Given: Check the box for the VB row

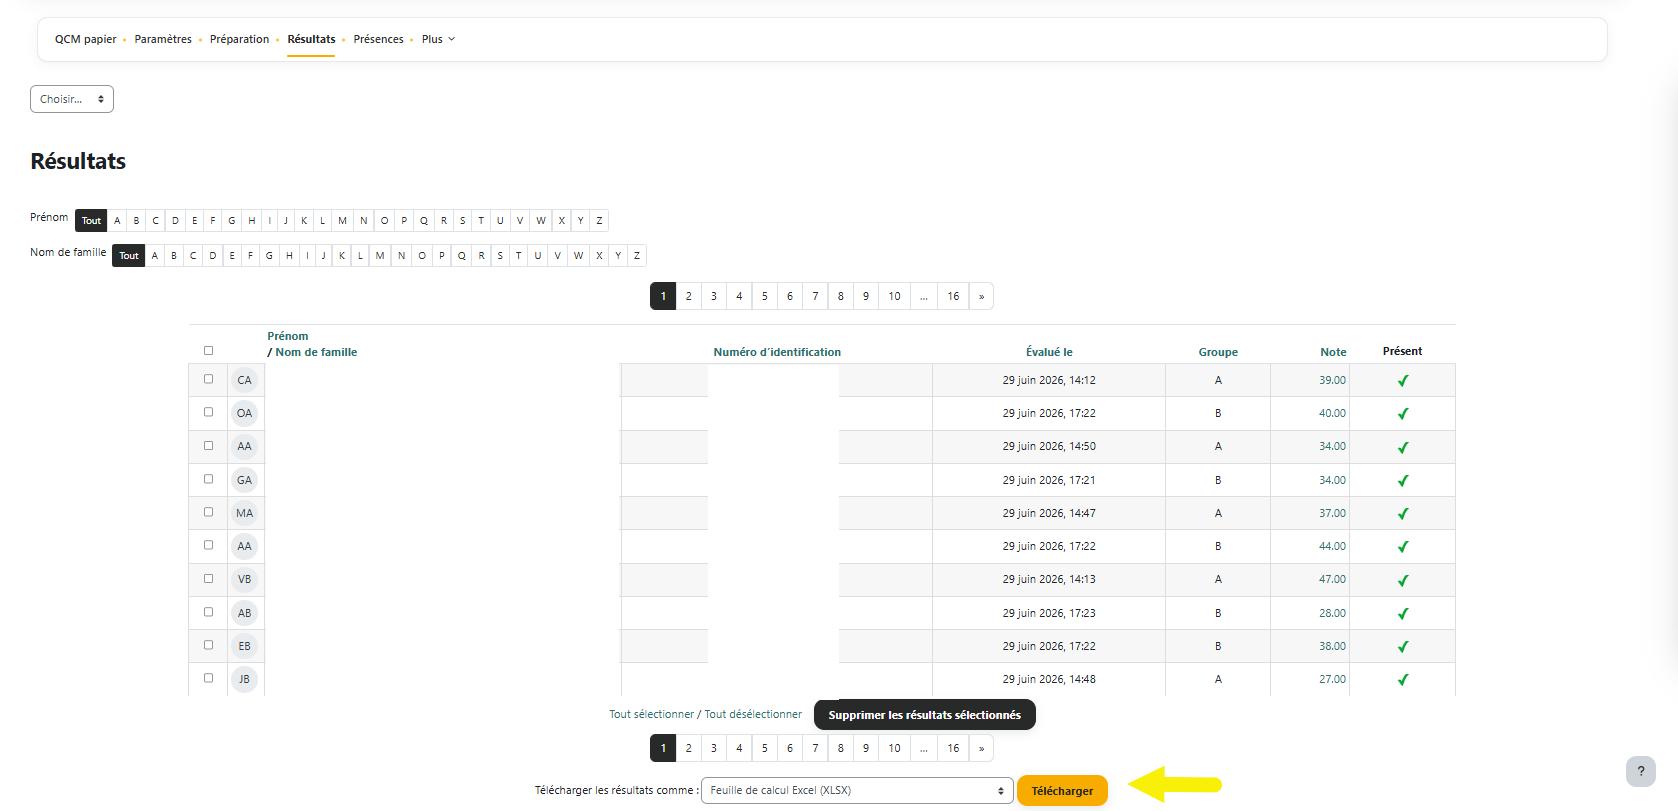Looking at the screenshot, I should click(208, 578).
